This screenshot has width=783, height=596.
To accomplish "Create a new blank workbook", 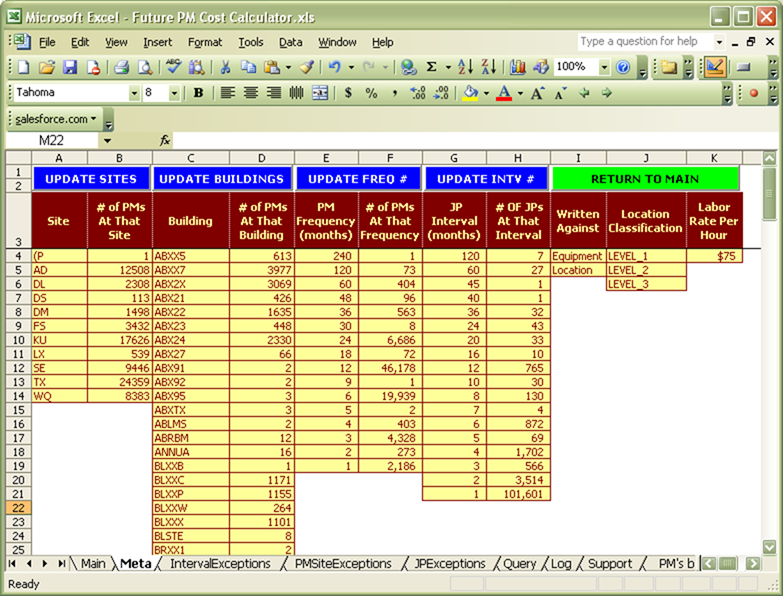I will tap(23, 66).
